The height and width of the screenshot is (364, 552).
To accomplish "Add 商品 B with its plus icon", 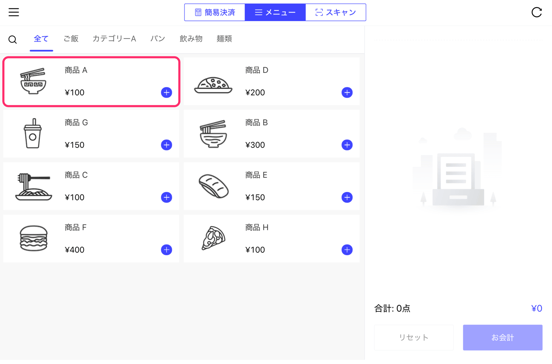I will [347, 145].
